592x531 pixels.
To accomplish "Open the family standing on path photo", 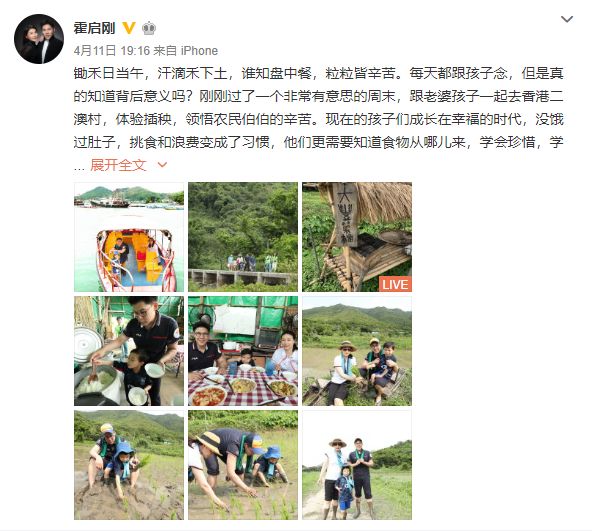I will pyautogui.click(x=357, y=465).
